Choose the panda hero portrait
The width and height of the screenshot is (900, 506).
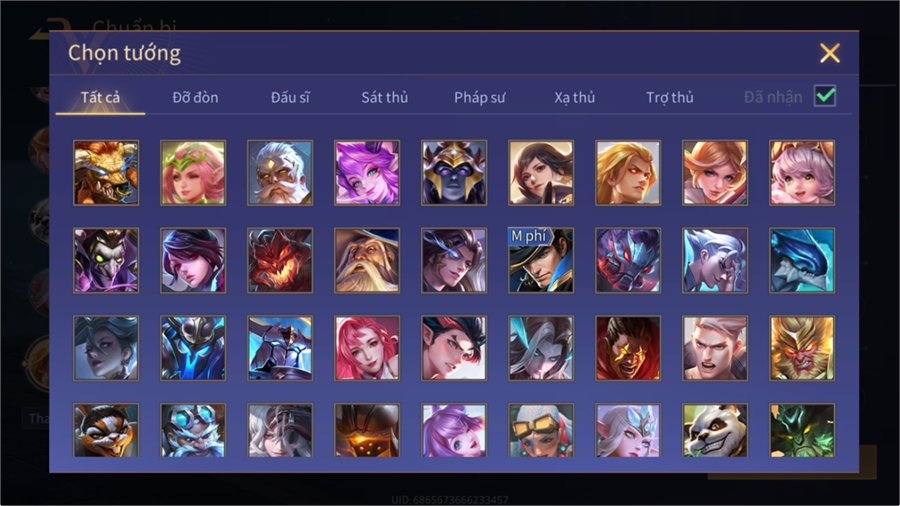[715, 430]
